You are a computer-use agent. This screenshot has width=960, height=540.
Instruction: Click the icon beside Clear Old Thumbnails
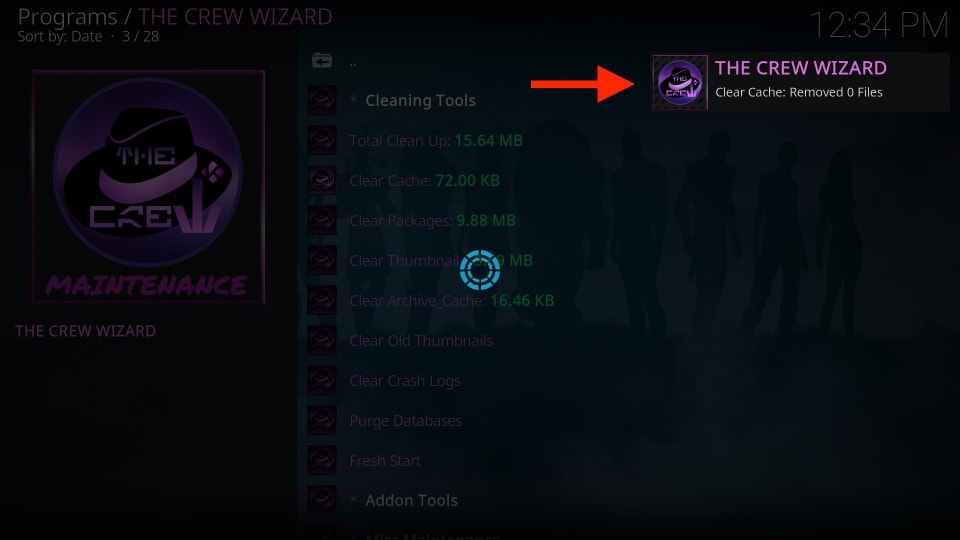click(x=321, y=340)
